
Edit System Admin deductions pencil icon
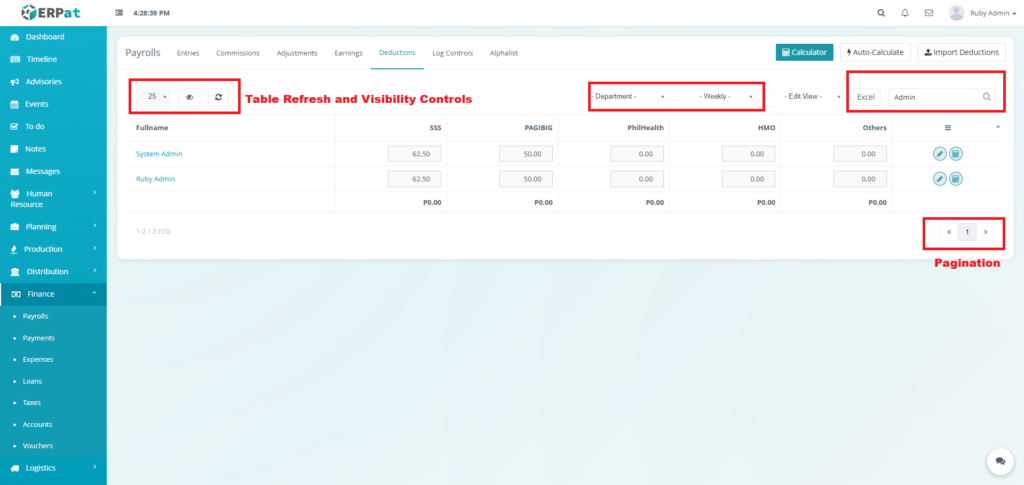pyautogui.click(x=939, y=154)
